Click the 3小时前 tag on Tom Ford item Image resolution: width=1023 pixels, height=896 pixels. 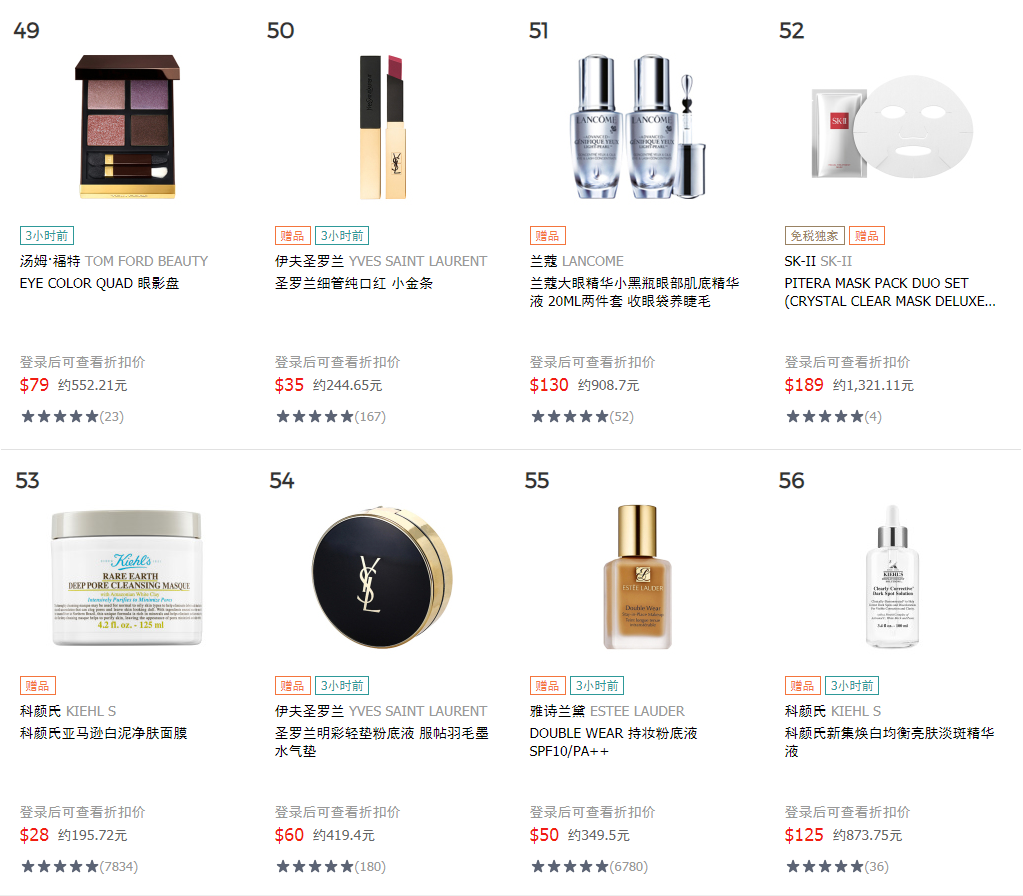47,236
